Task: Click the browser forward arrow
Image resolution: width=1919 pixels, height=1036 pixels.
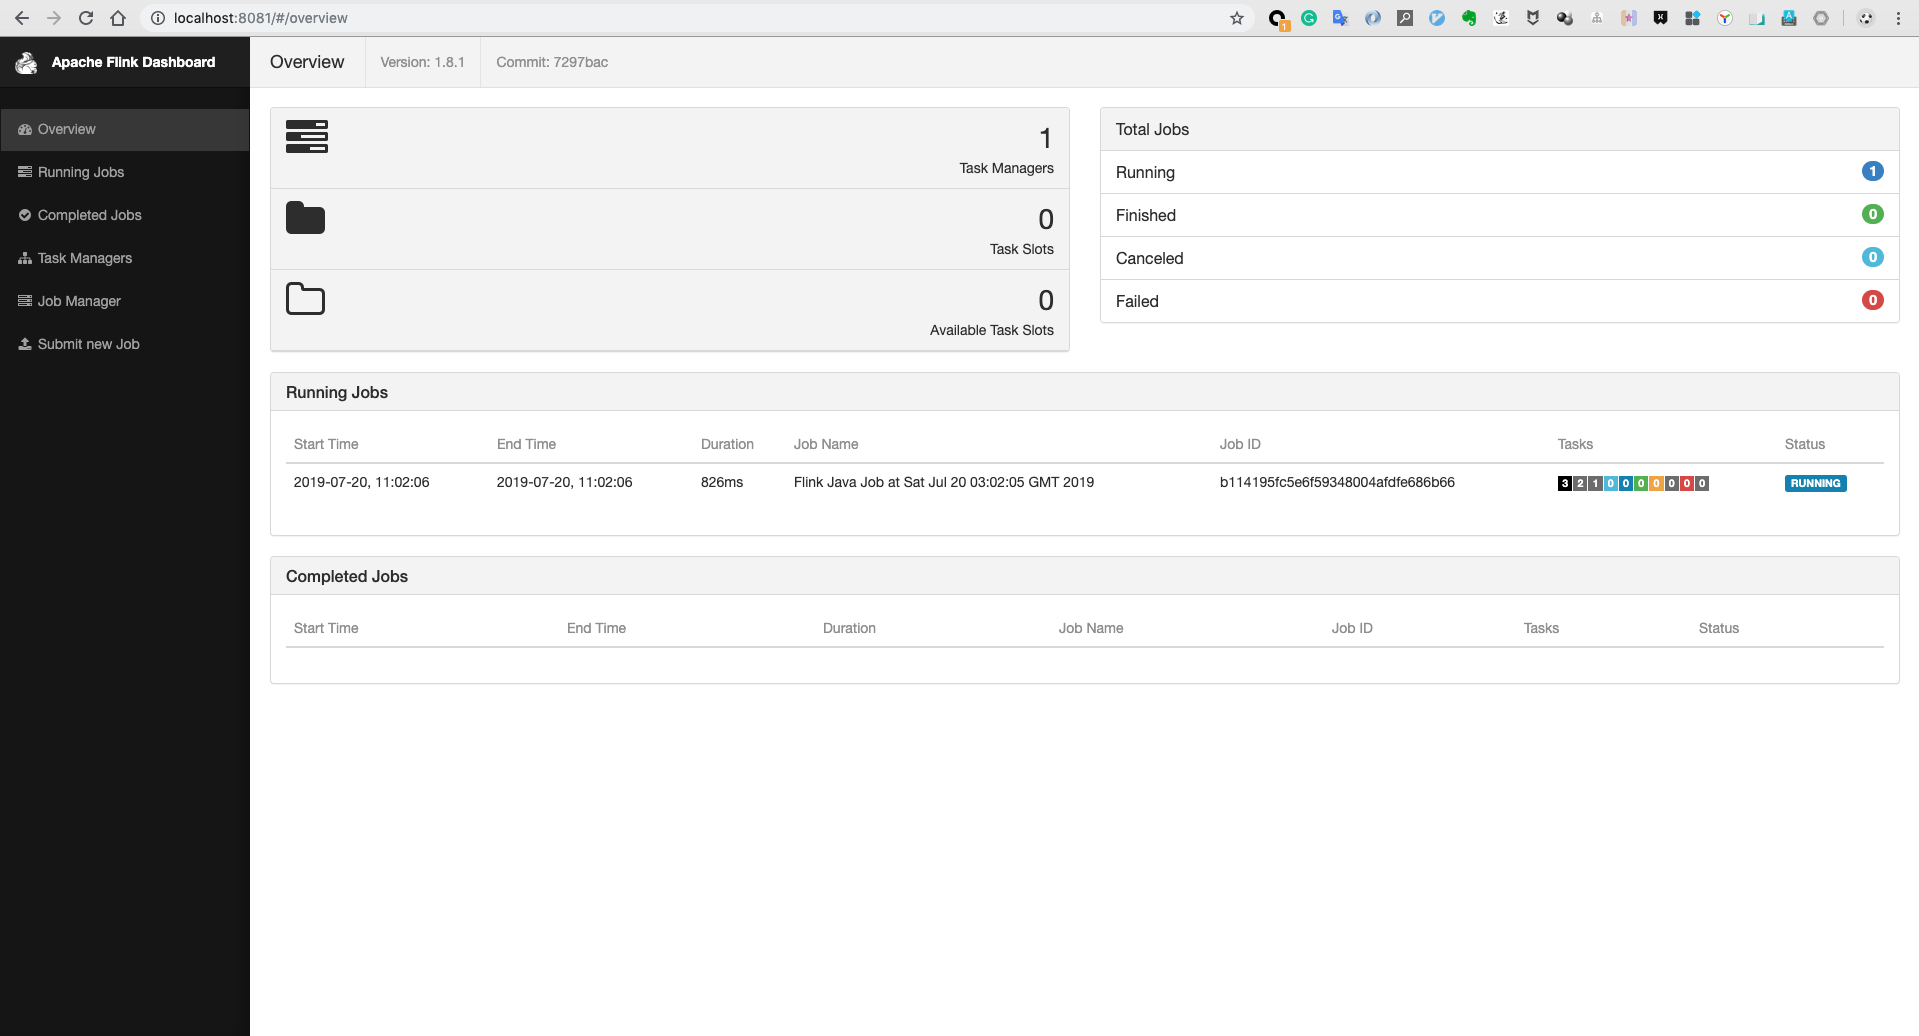Action: point(54,18)
